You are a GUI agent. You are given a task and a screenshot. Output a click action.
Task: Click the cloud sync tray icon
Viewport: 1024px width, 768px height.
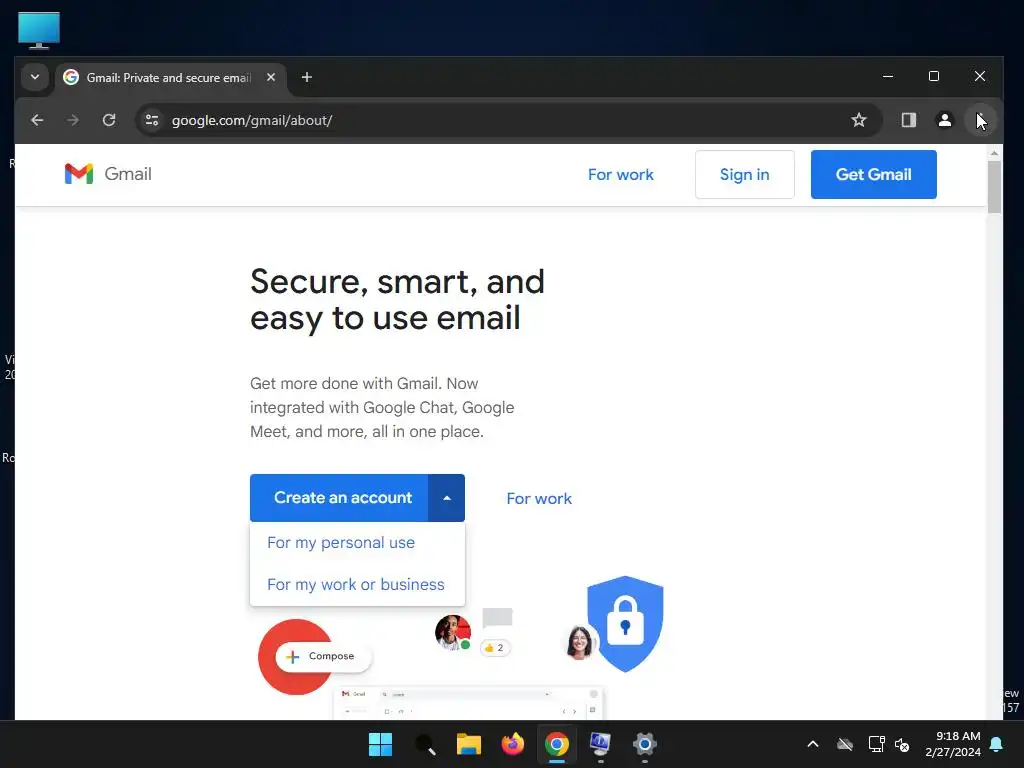coord(844,744)
